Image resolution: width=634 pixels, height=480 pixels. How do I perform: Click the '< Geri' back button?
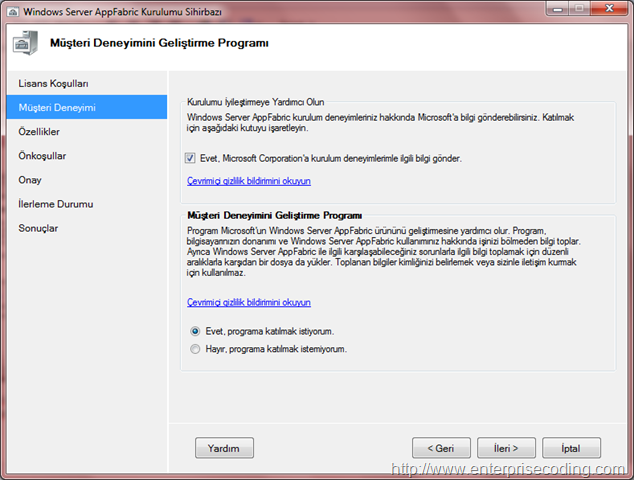click(441, 448)
